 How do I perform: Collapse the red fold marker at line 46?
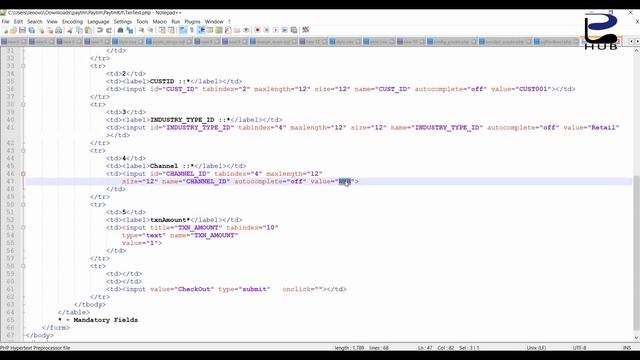23,174
